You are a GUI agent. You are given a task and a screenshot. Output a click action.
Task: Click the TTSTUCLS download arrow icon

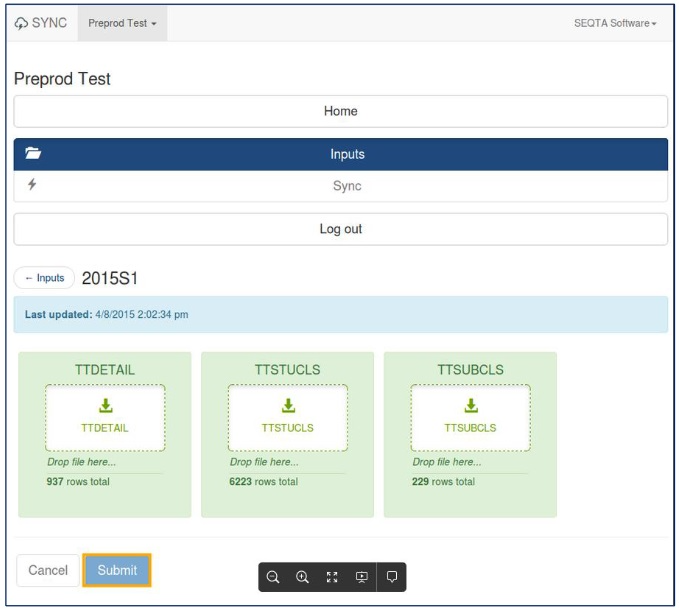coord(288,406)
